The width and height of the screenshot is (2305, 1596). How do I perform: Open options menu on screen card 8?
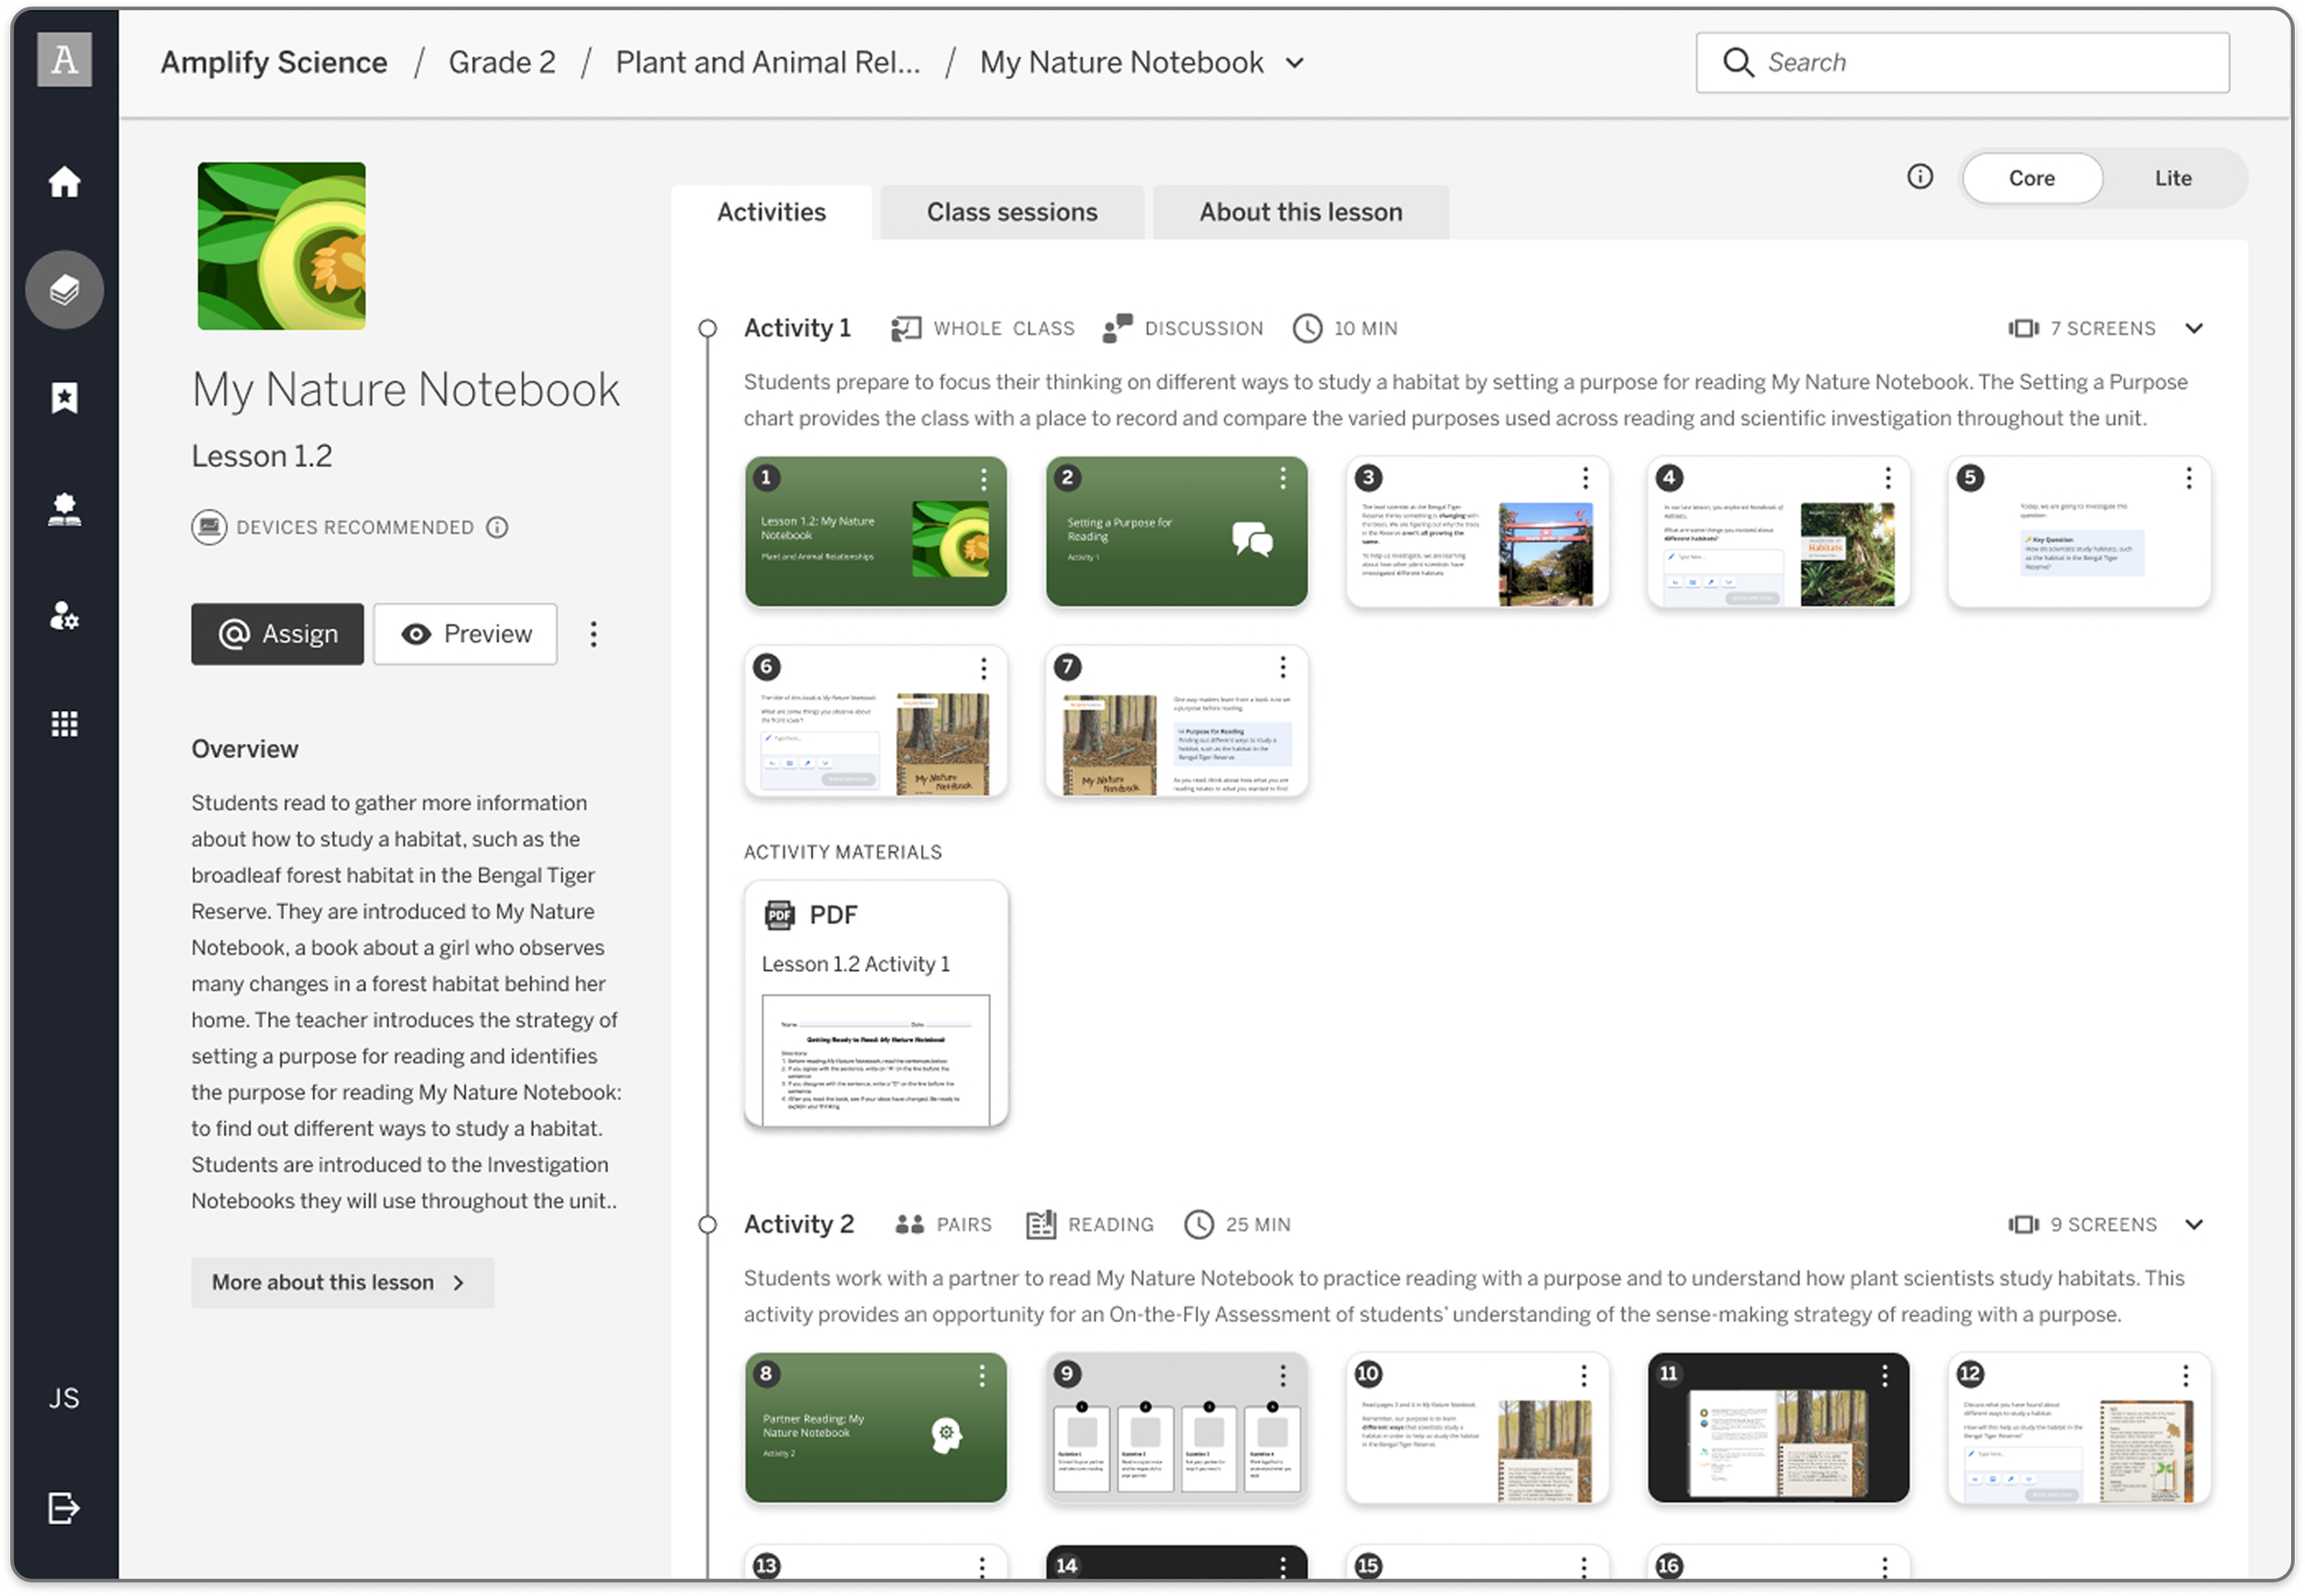pyautogui.click(x=982, y=1376)
